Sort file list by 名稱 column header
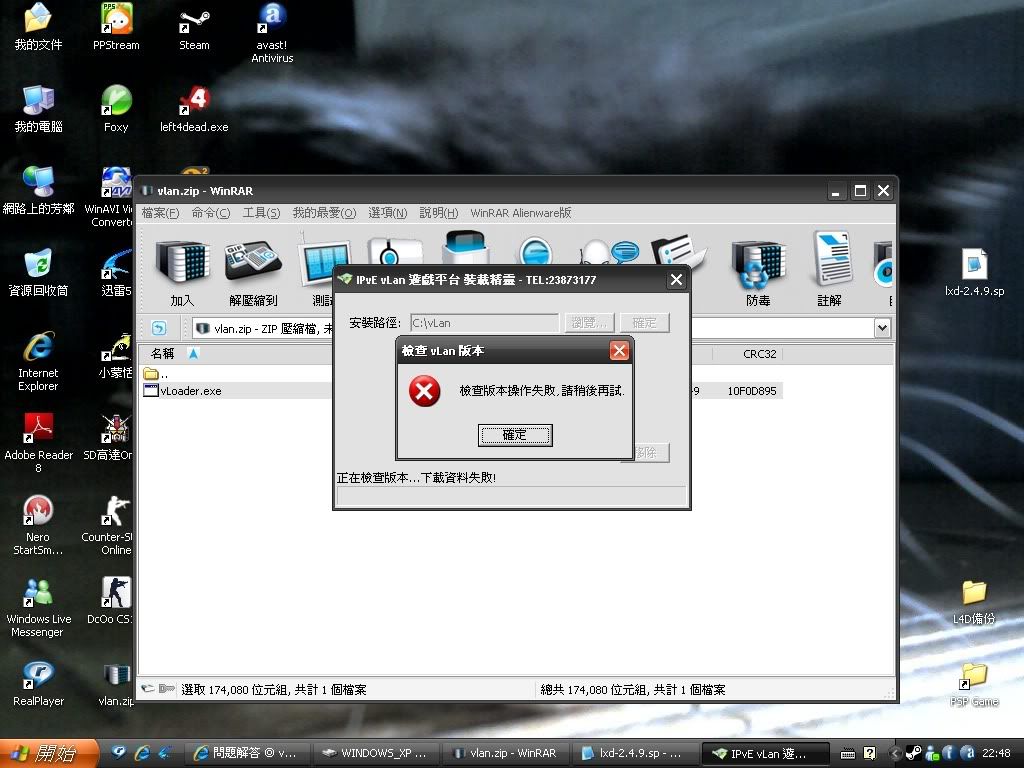The height and width of the screenshot is (768, 1024). click(x=163, y=354)
